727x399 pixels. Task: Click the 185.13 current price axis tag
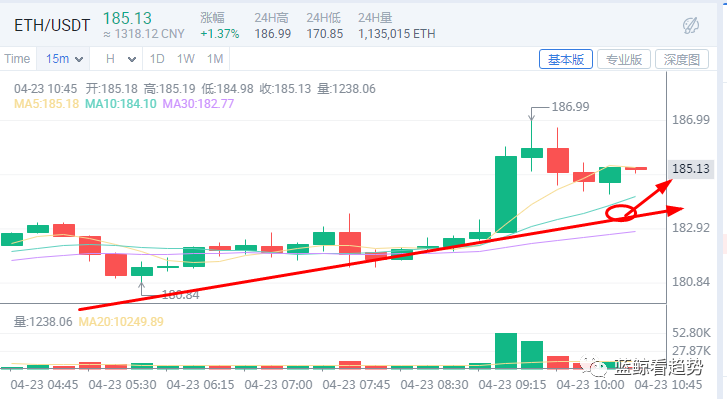point(690,169)
